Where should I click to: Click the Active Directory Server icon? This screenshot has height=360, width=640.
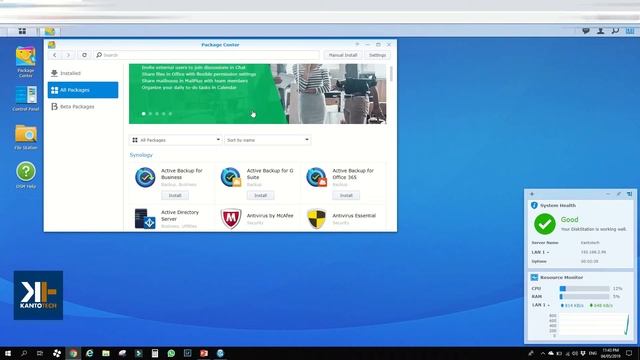(145, 219)
